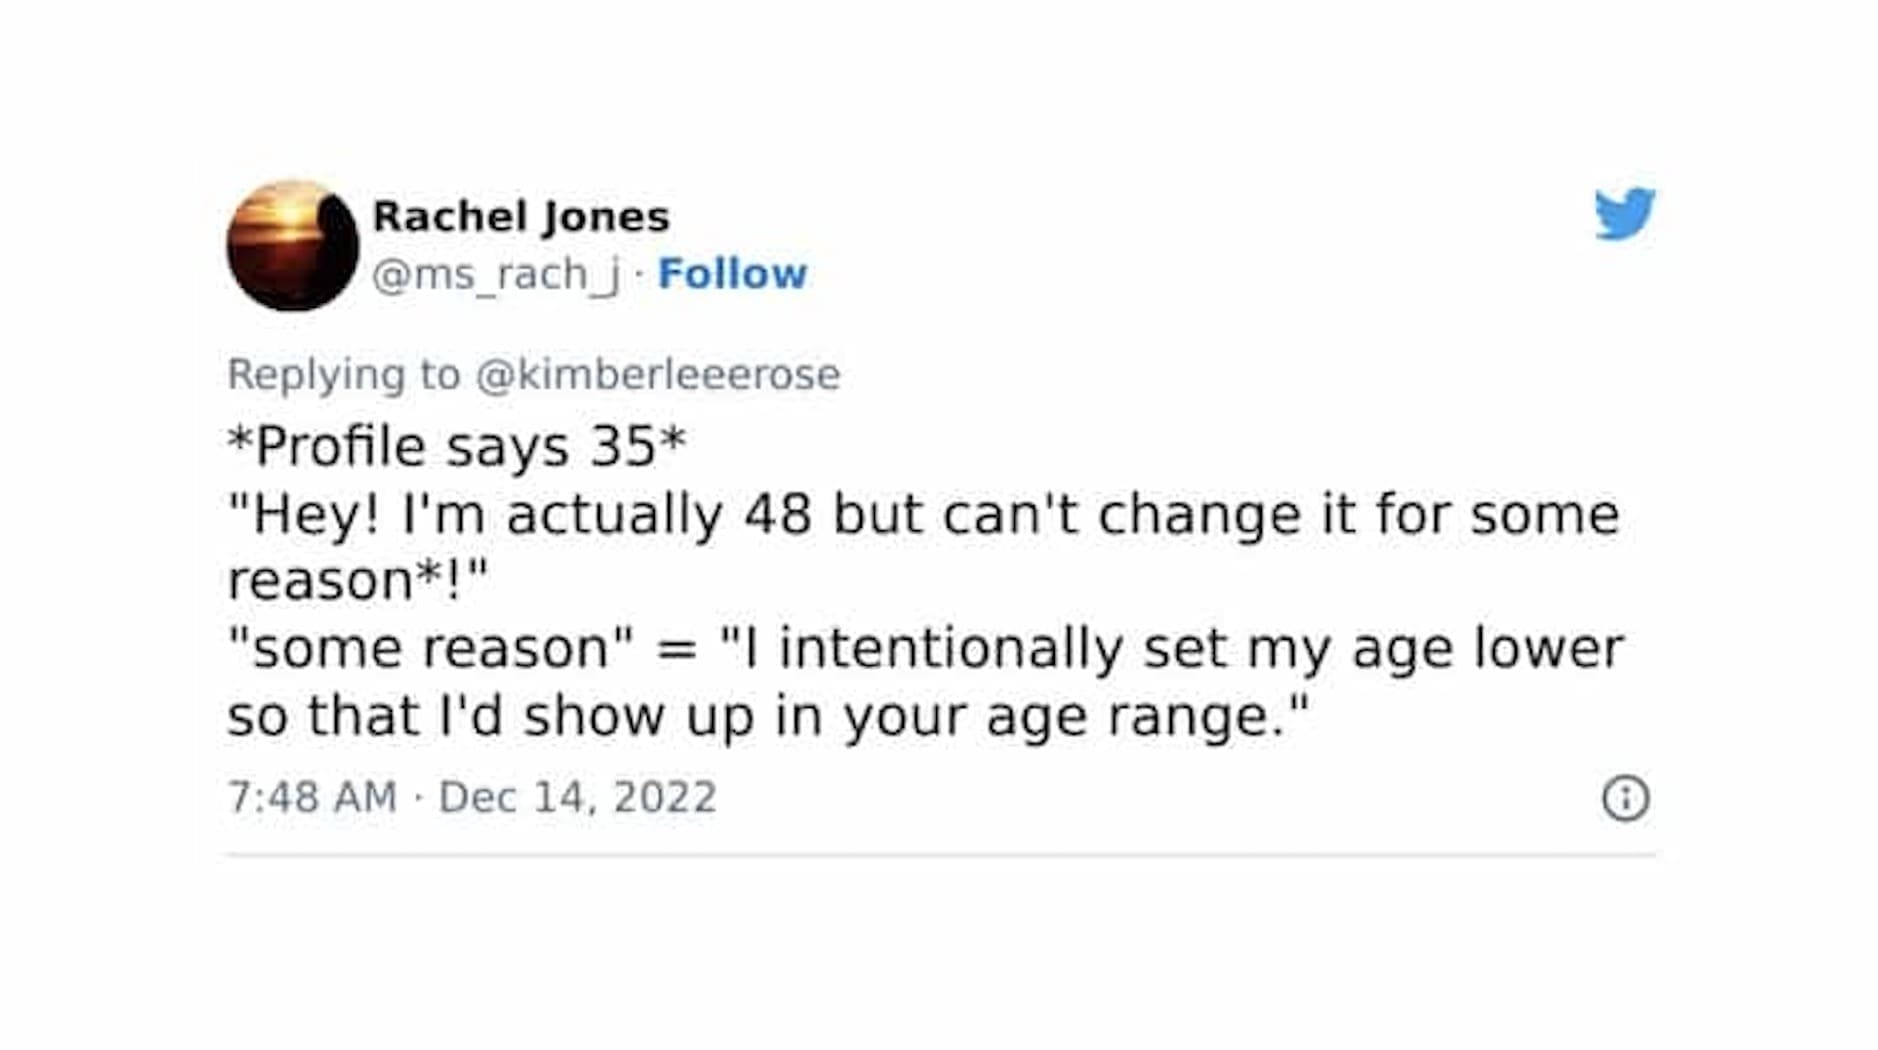Click the "Replying to" label
The height and width of the screenshot is (1050, 1878).
(344, 375)
